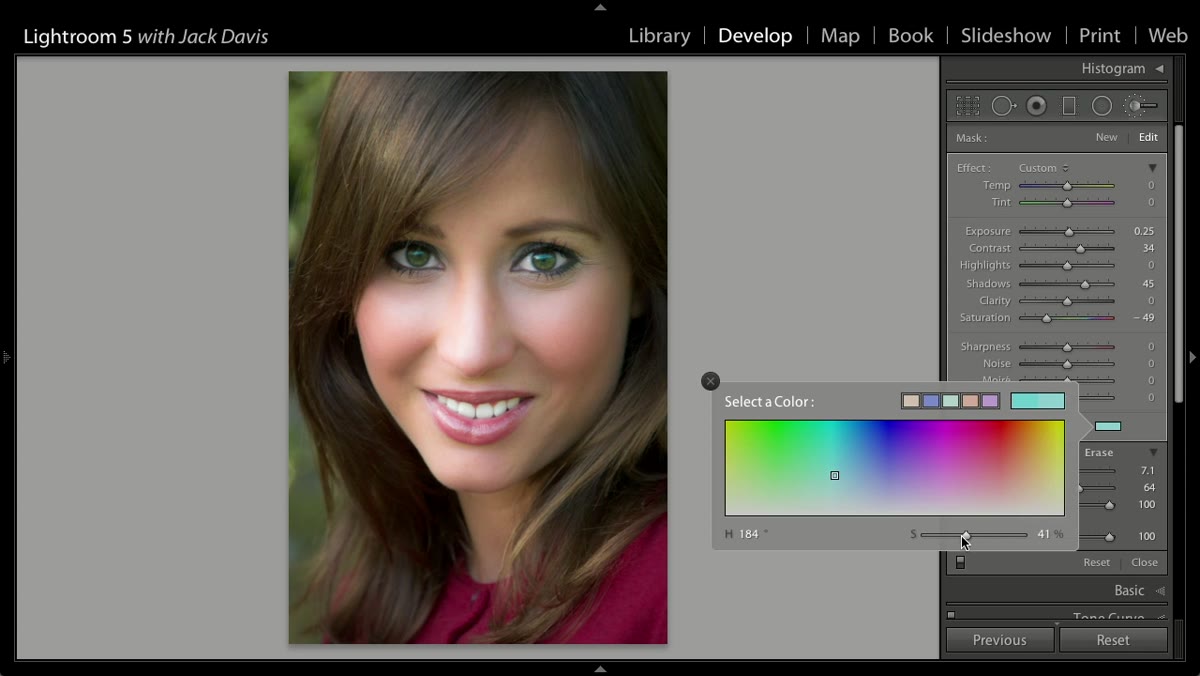Click the portrait photo in preview

pyautogui.click(x=478, y=357)
